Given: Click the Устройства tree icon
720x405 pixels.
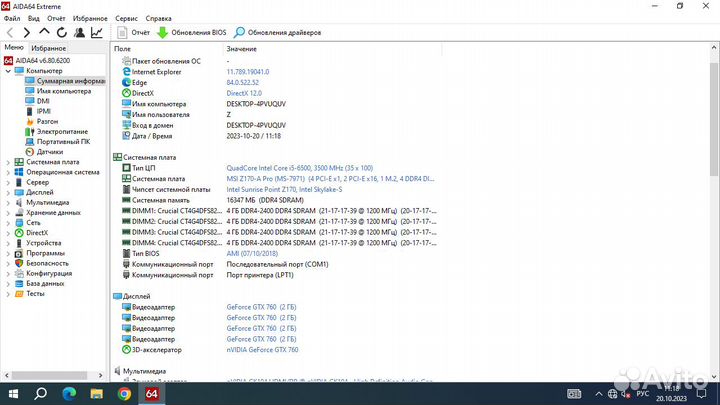Looking at the screenshot, I should click(19, 243).
